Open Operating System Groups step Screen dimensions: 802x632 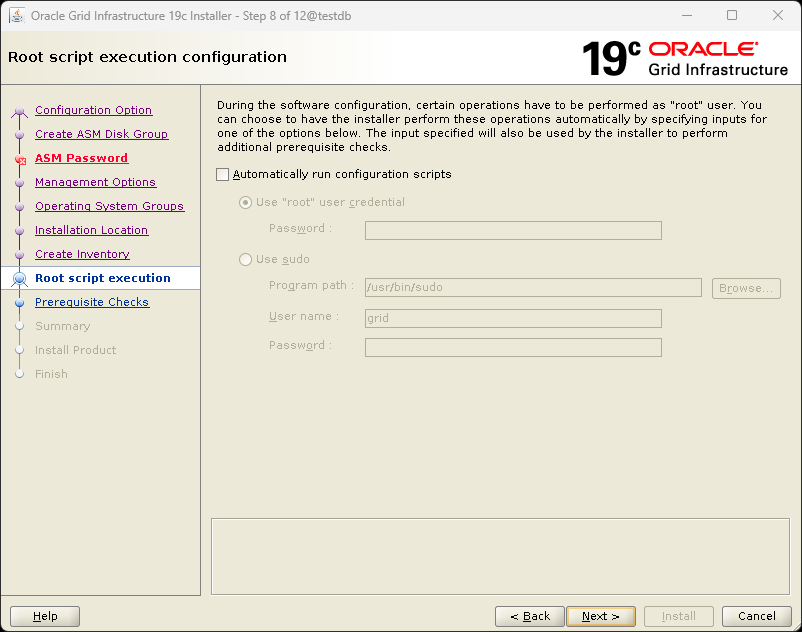coord(109,206)
